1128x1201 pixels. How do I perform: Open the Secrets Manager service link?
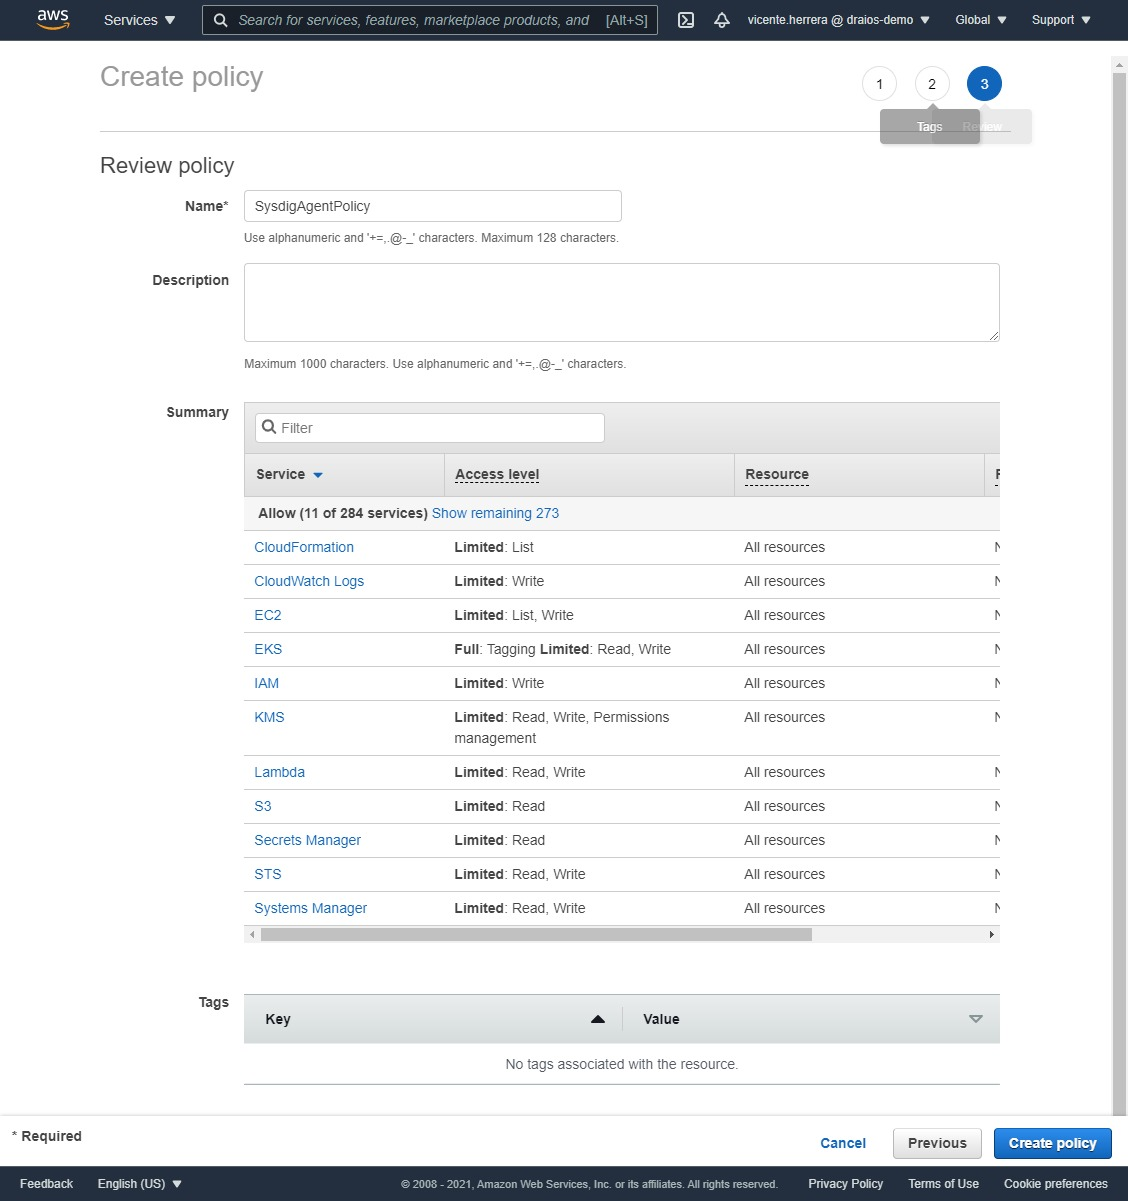click(307, 840)
